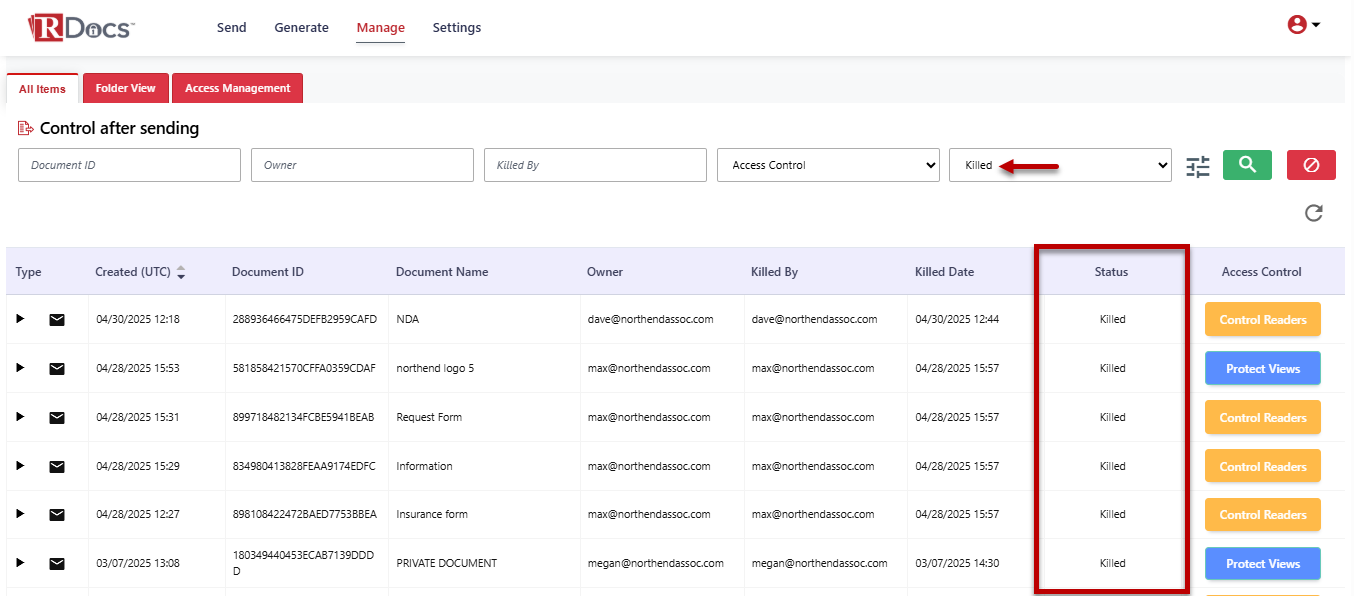
Task: Click killed date 03/07/2025 14:30
Action: [x=957, y=564]
